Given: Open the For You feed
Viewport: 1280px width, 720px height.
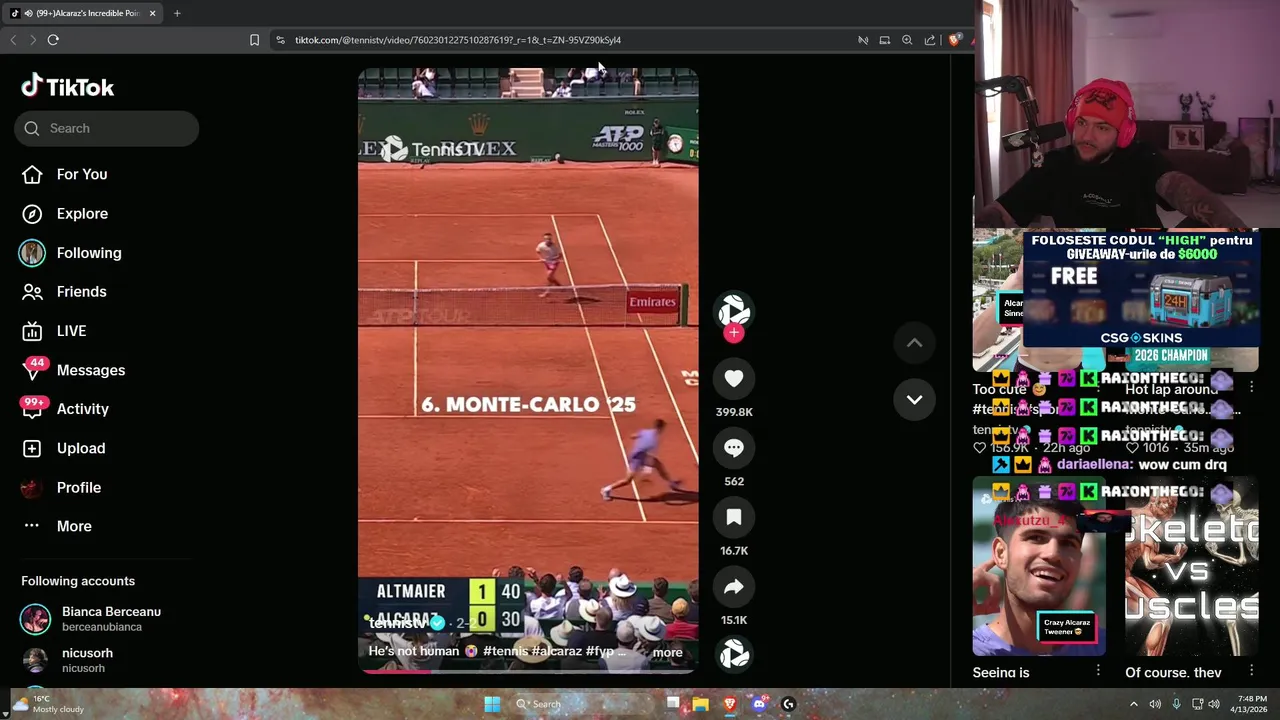Looking at the screenshot, I should coord(64,174).
